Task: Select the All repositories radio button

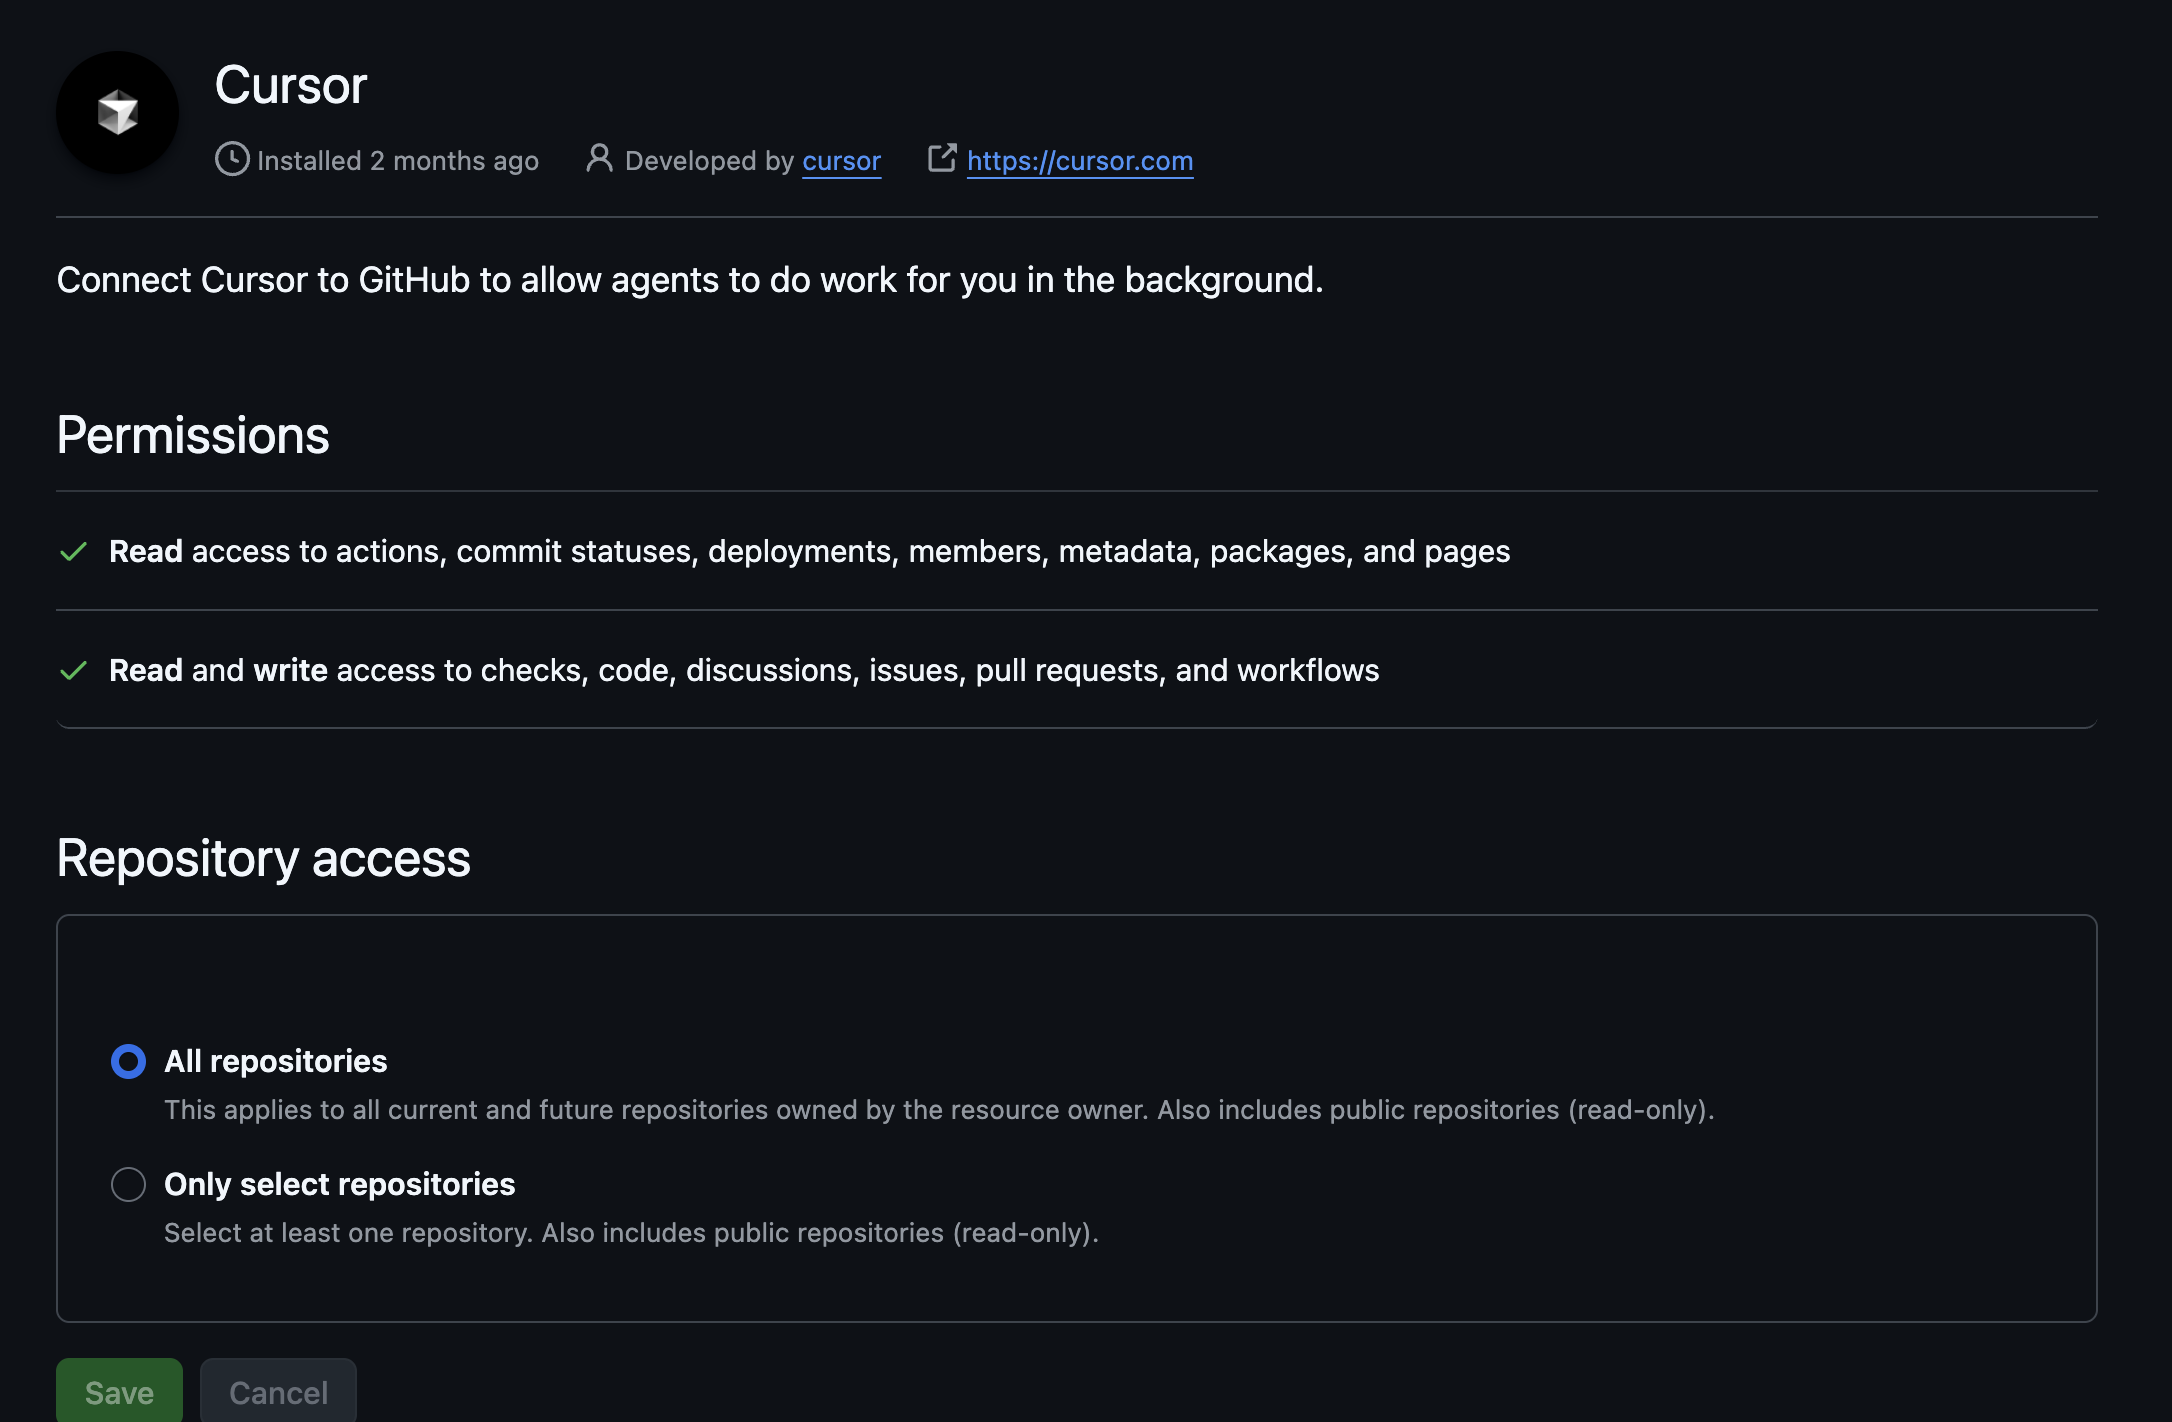Action: [x=128, y=1061]
